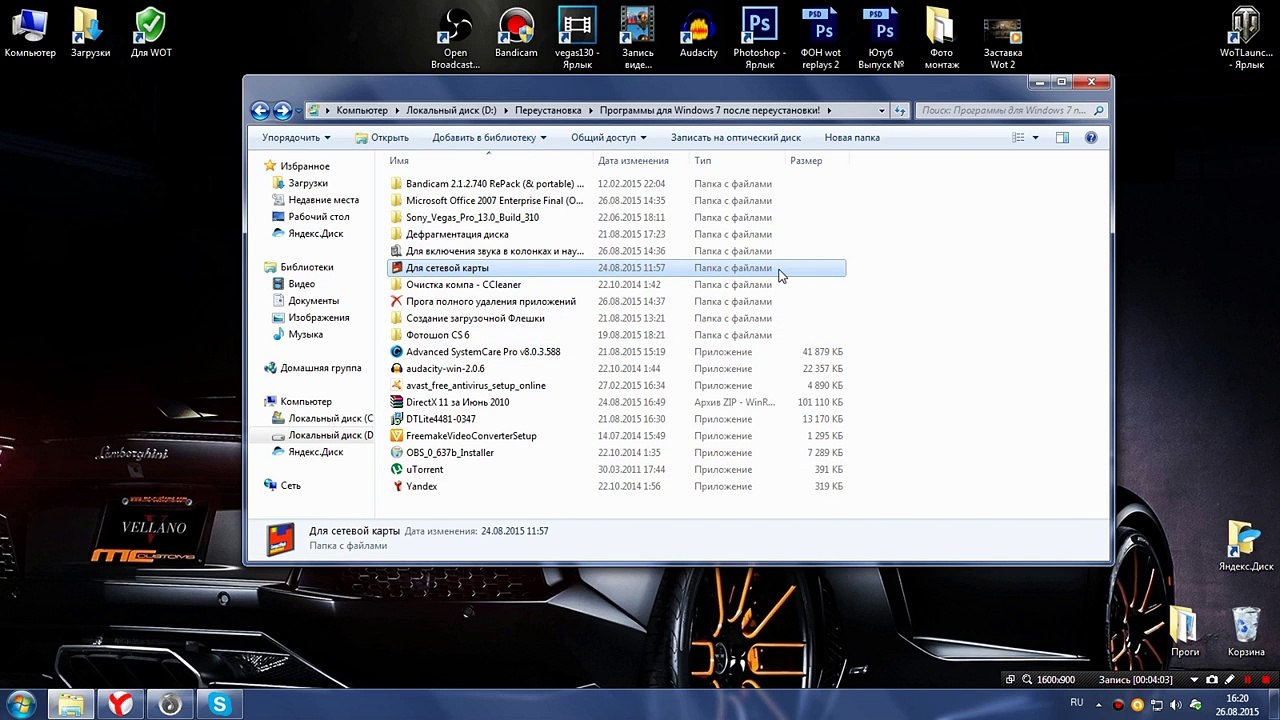Open Skype from the taskbar
The height and width of the screenshot is (720, 1280).
(x=219, y=704)
